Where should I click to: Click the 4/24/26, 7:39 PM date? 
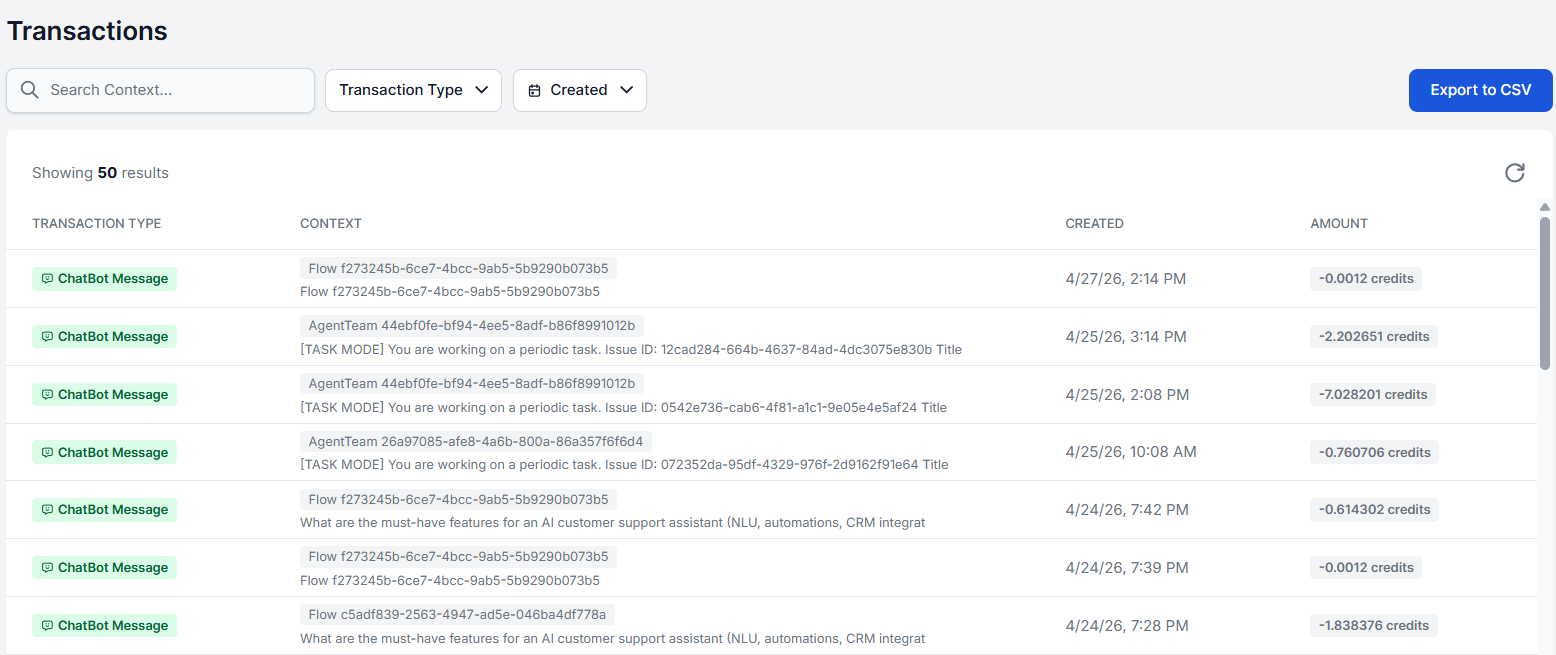point(1127,568)
